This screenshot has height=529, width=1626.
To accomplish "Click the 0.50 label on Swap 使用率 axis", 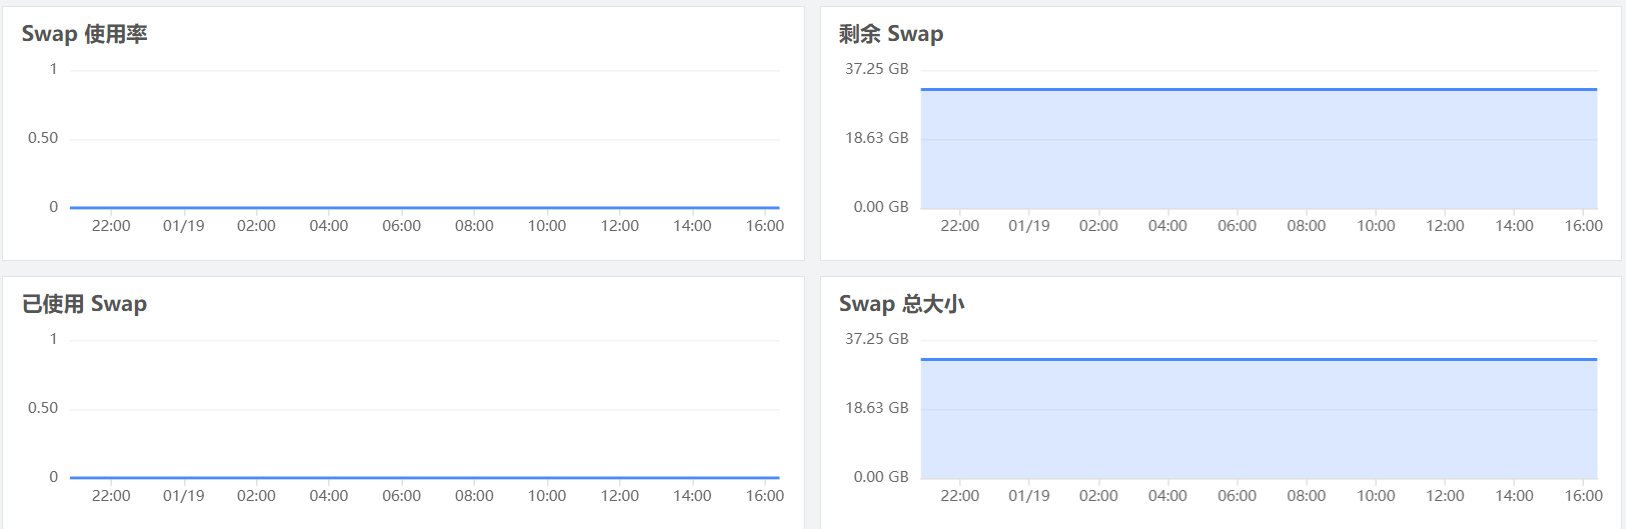I will 43,138.
